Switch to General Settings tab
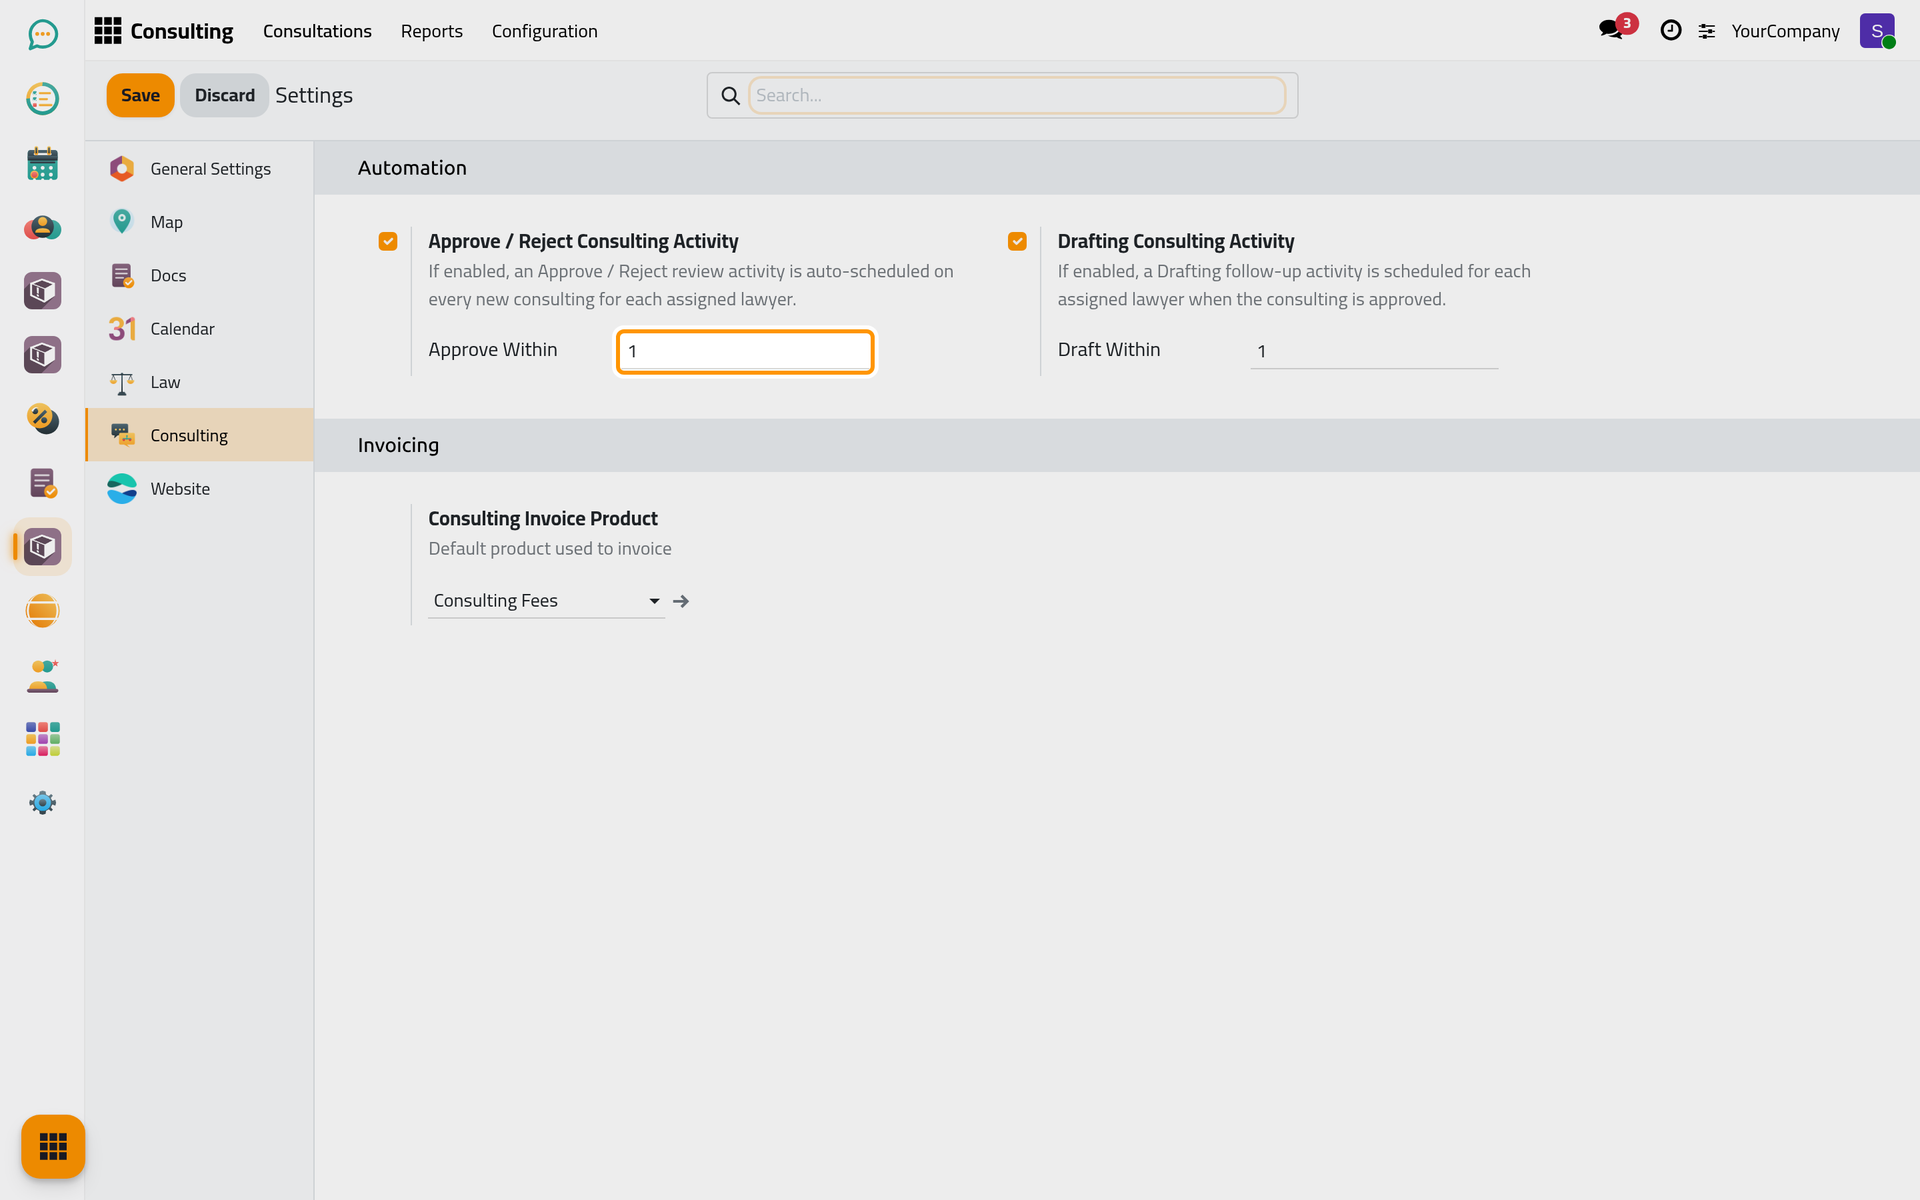The width and height of the screenshot is (1920, 1200). tap(200, 169)
